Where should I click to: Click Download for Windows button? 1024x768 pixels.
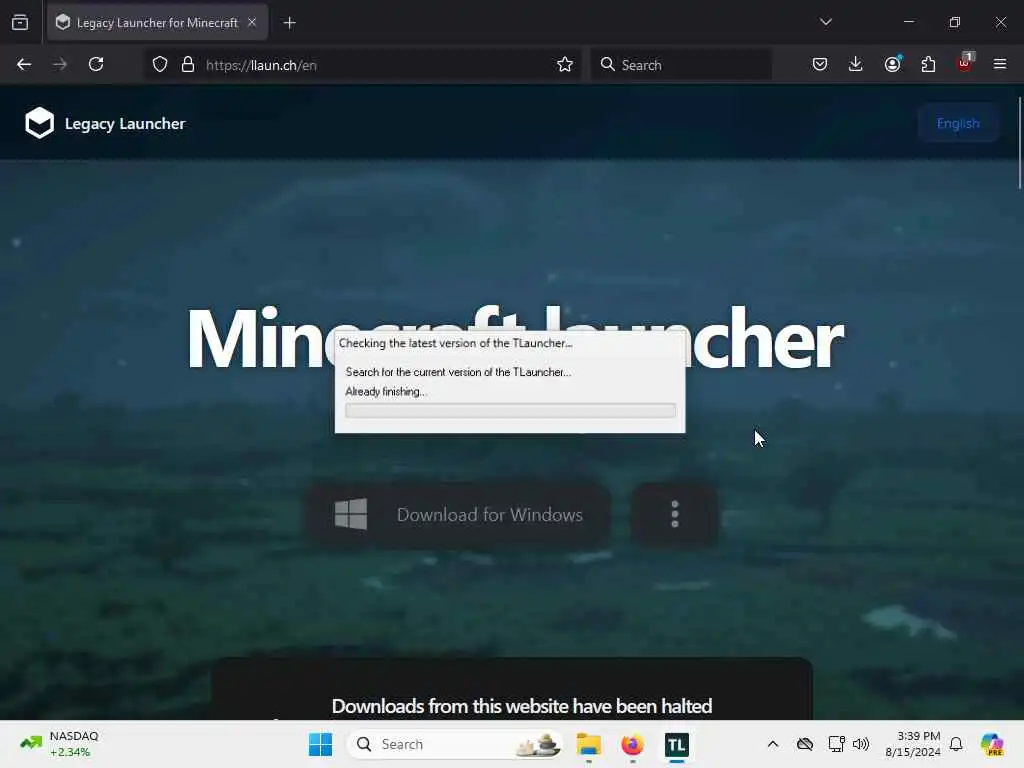click(459, 515)
